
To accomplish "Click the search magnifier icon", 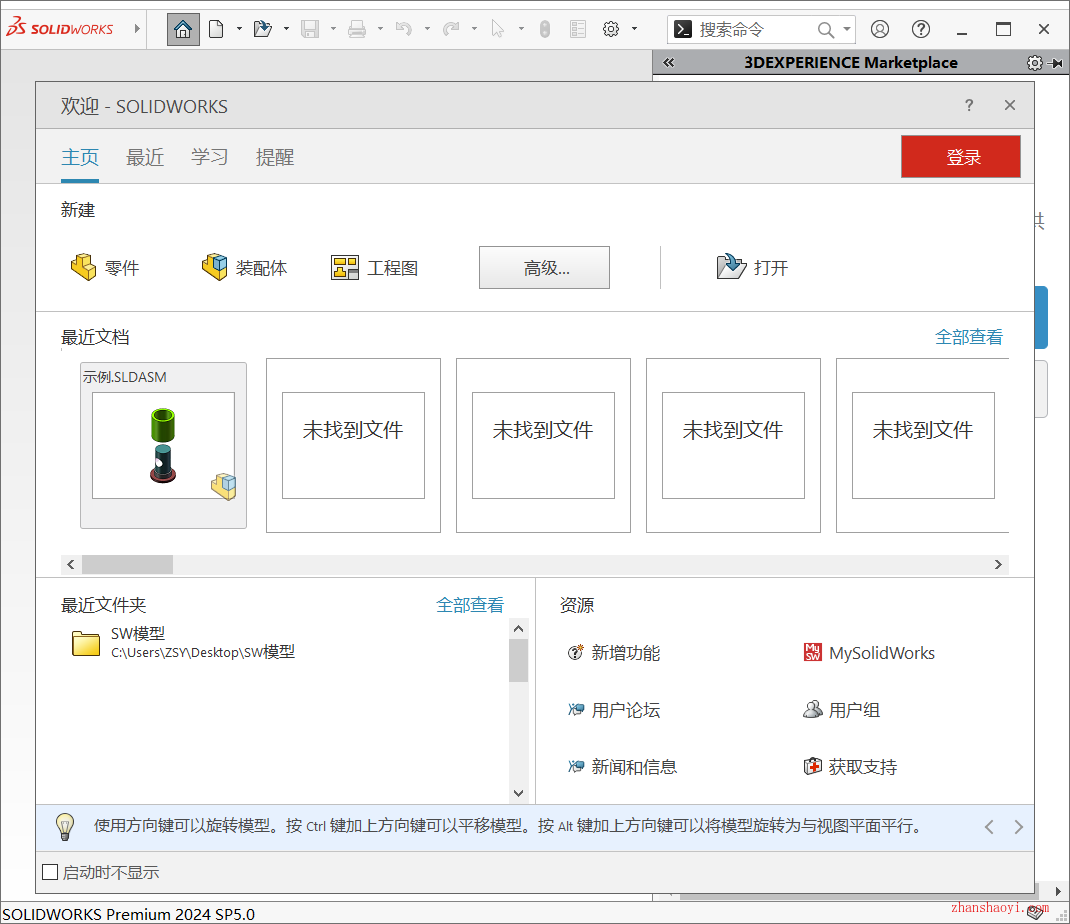I will (826, 29).
